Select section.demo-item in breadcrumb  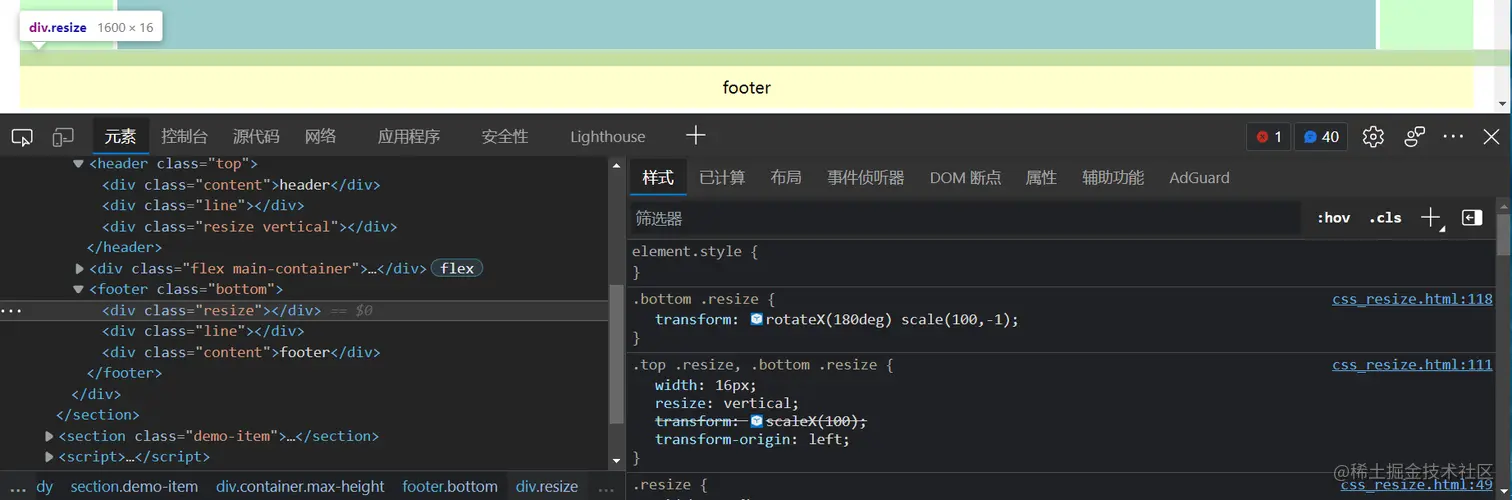(134, 487)
